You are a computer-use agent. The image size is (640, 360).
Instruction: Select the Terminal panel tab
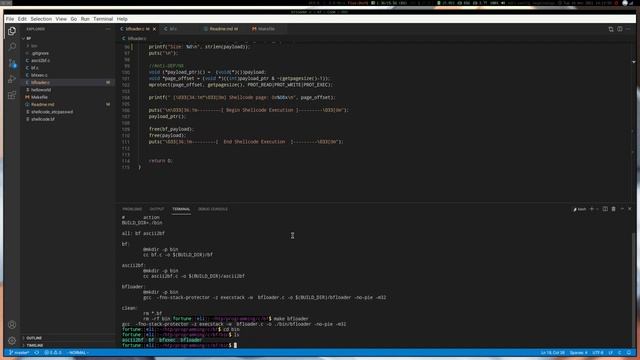point(181,209)
